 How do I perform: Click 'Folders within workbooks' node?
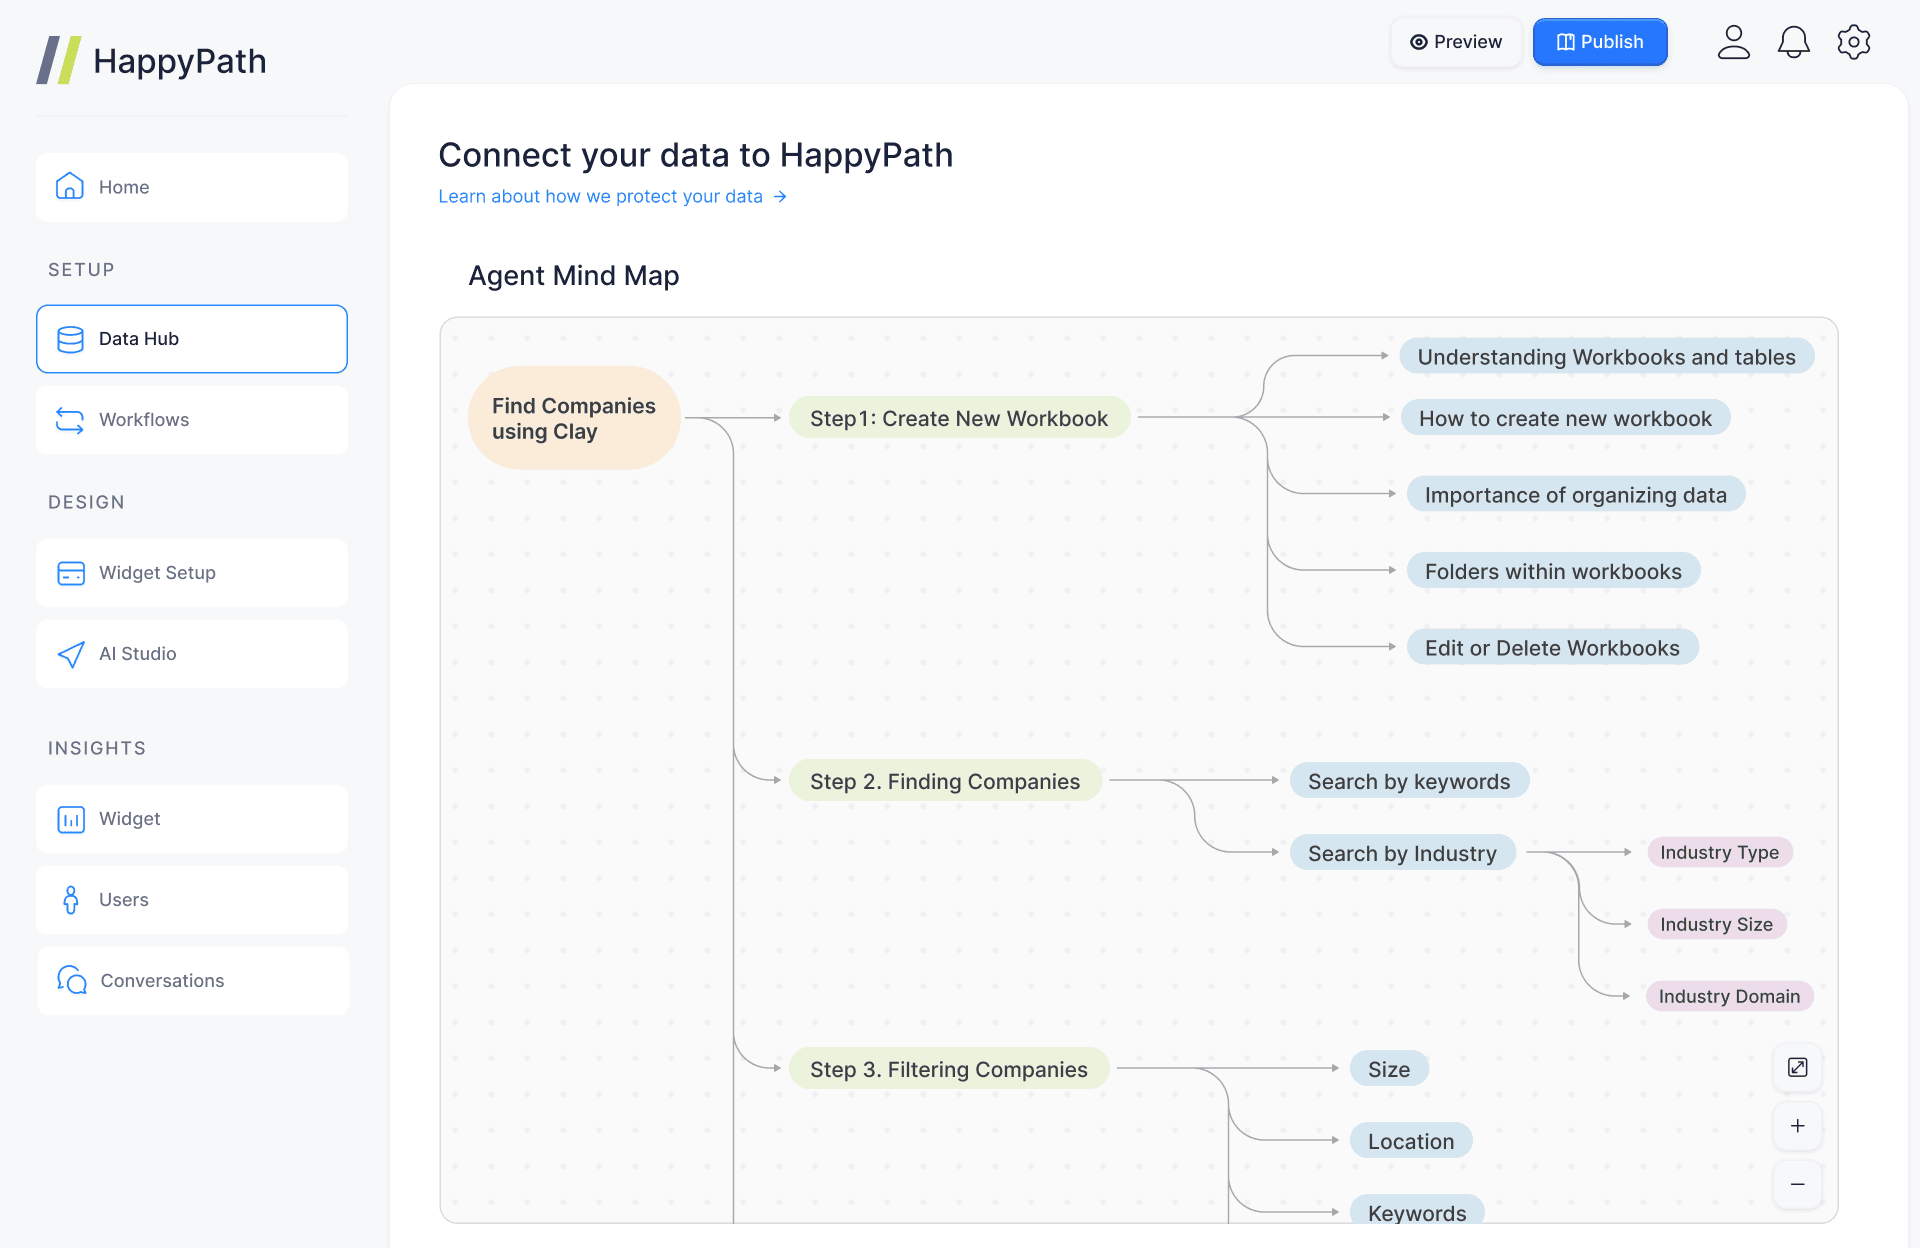[1553, 571]
